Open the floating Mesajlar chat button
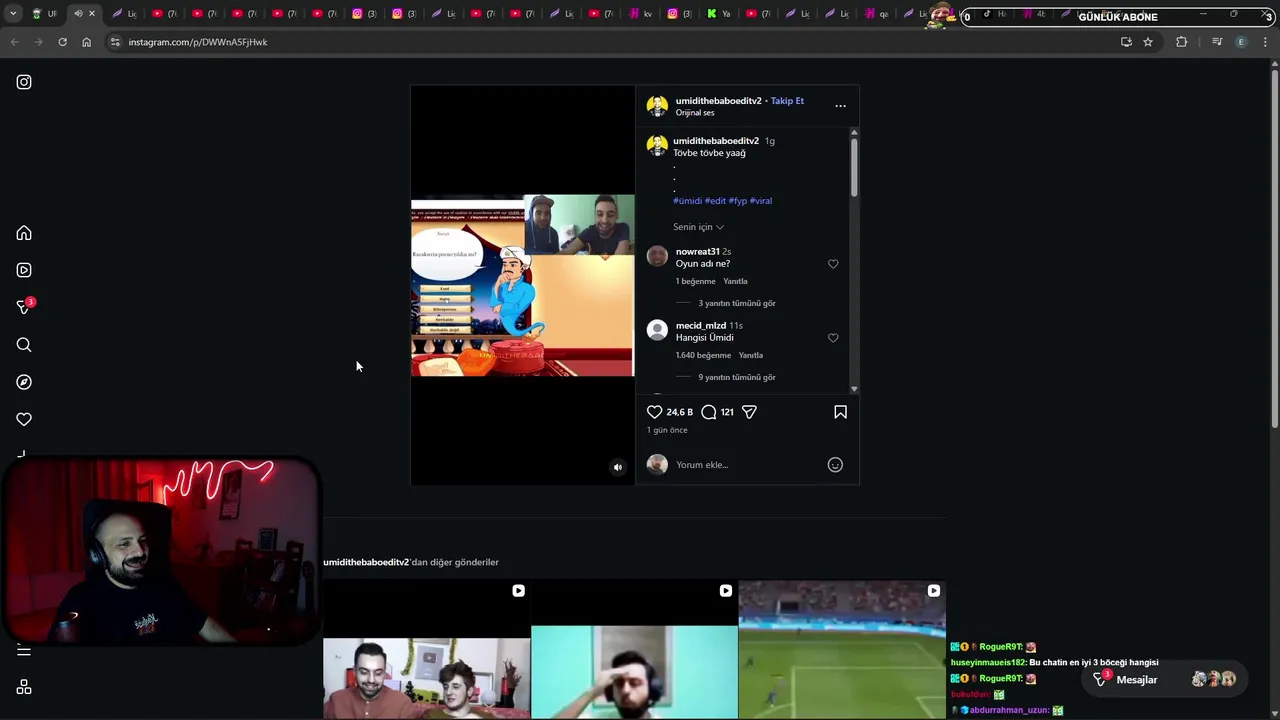This screenshot has height=720, width=1280. point(1165,680)
